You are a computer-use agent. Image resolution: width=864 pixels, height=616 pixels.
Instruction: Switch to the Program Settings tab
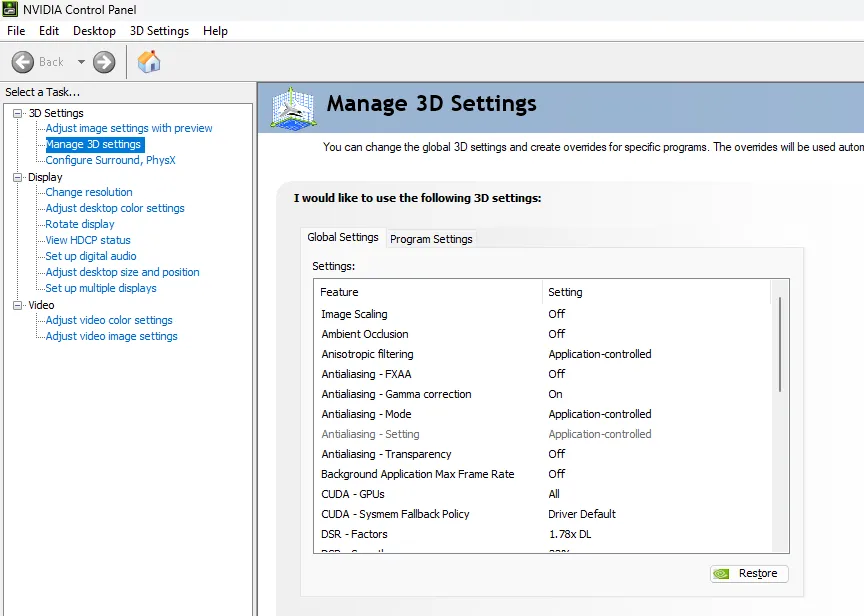[x=431, y=239]
